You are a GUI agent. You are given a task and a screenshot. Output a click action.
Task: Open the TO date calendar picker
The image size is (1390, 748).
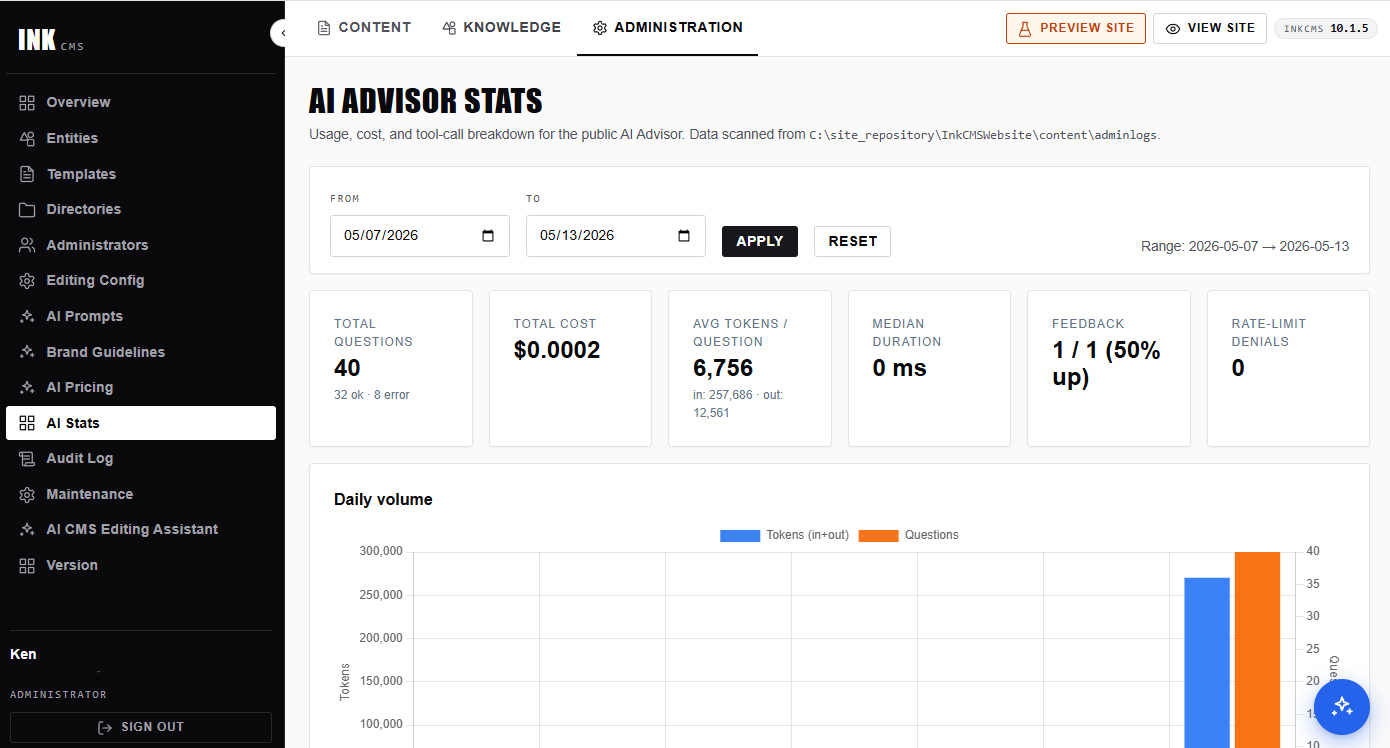[x=684, y=236]
